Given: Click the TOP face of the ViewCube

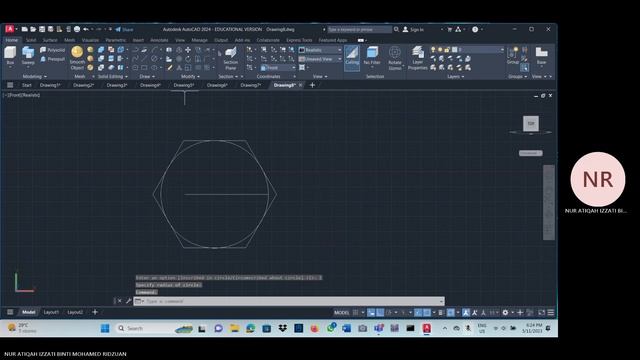Looking at the screenshot, I should pos(531,123).
